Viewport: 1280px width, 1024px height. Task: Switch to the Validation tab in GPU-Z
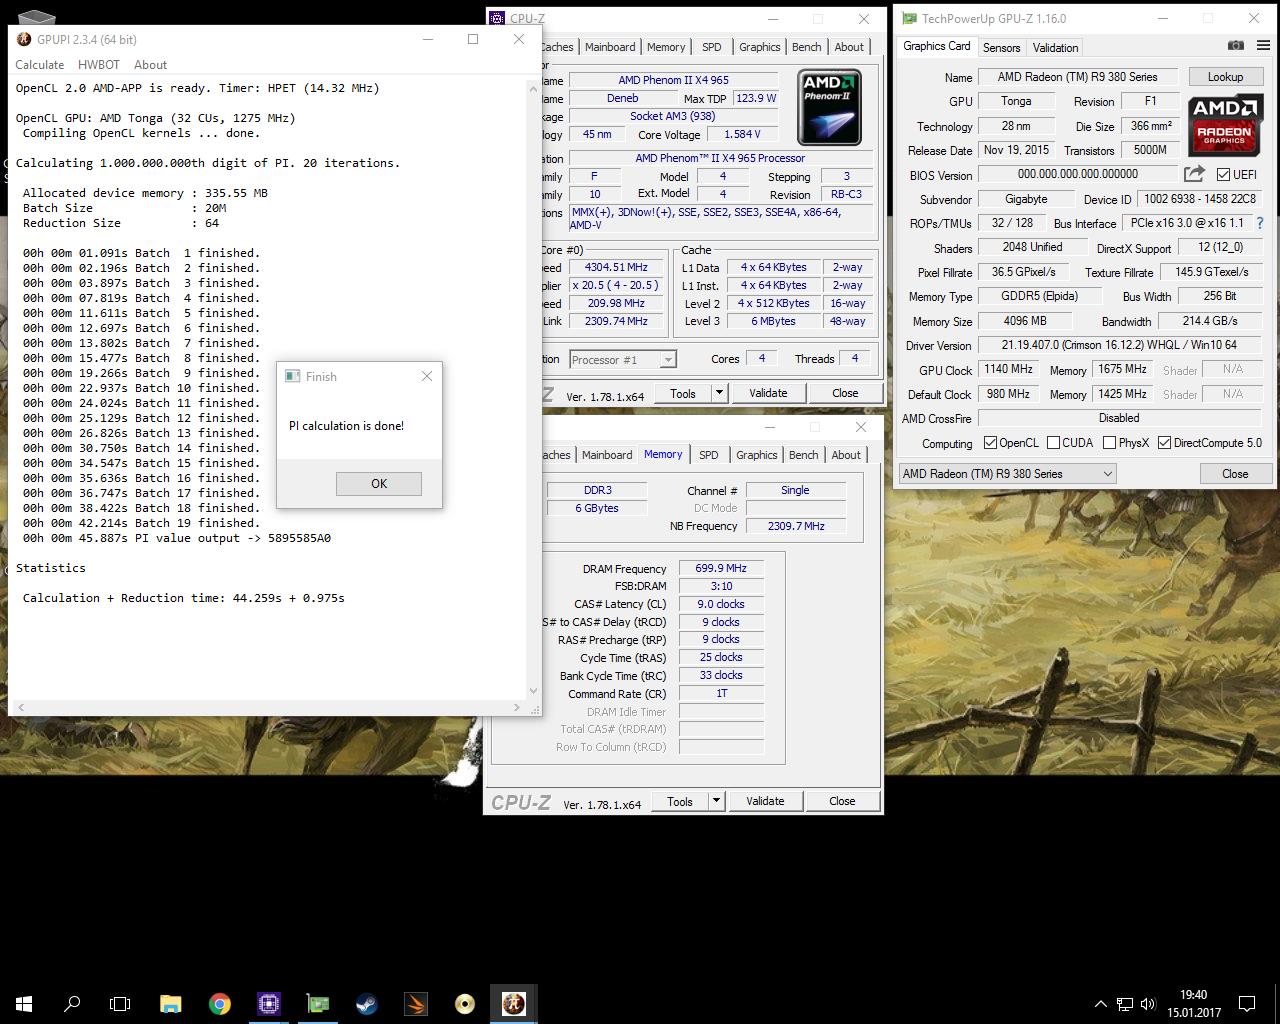pyautogui.click(x=1055, y=47)
